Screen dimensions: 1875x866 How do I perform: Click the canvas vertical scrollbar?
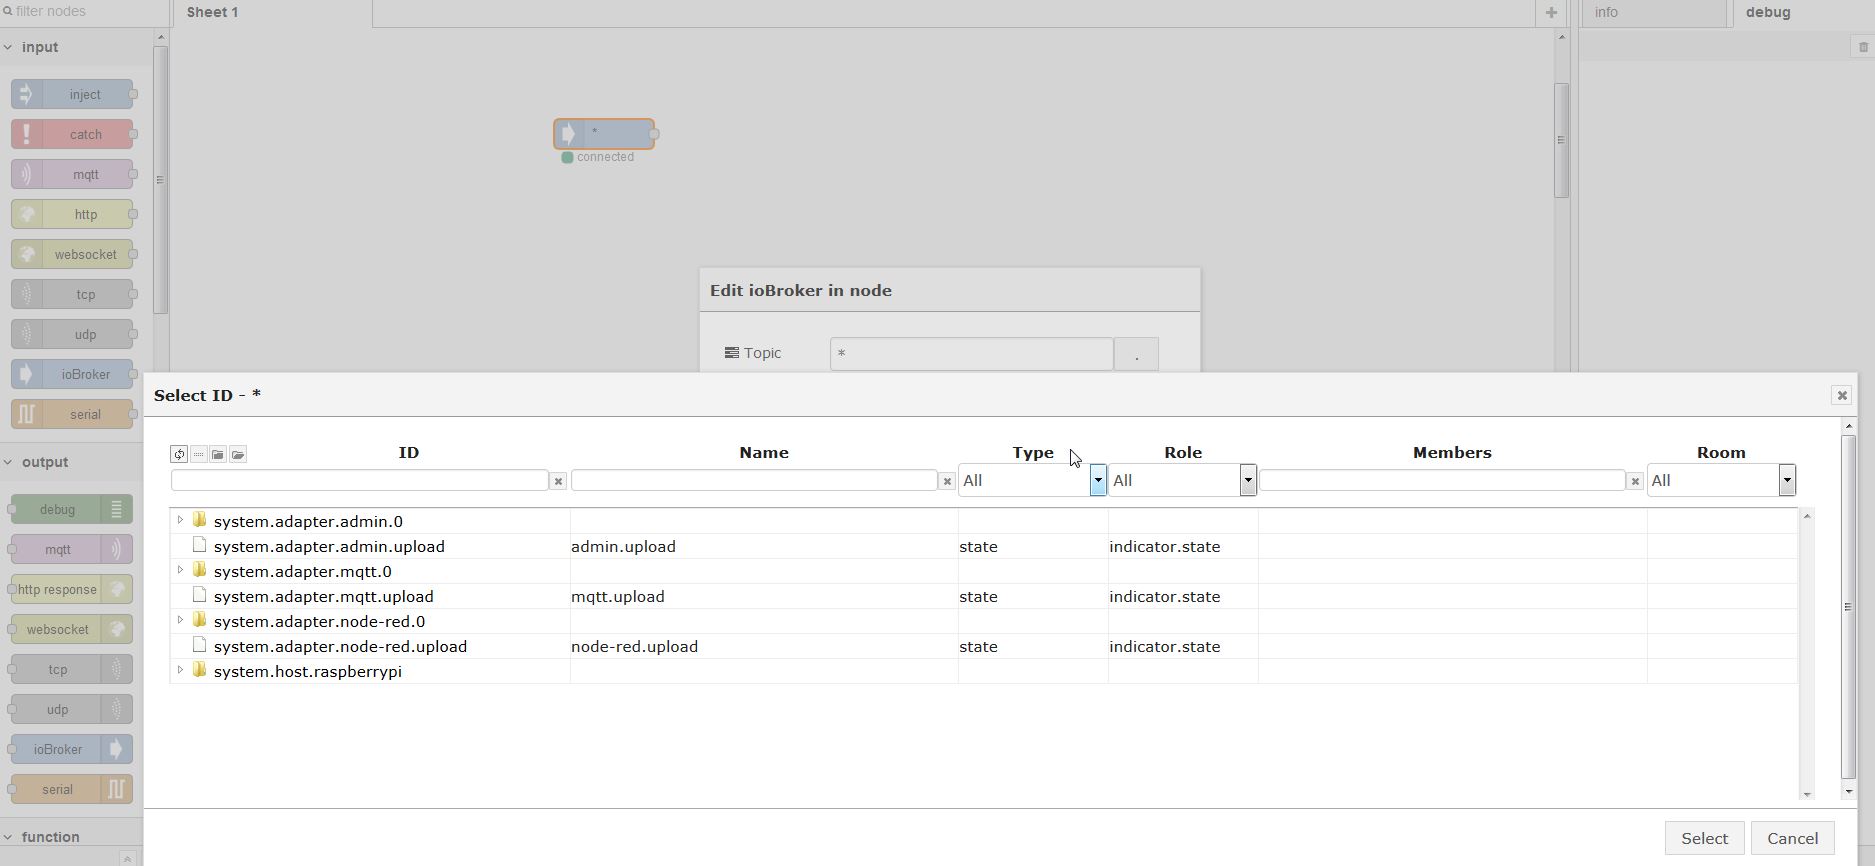point(1561,140)
